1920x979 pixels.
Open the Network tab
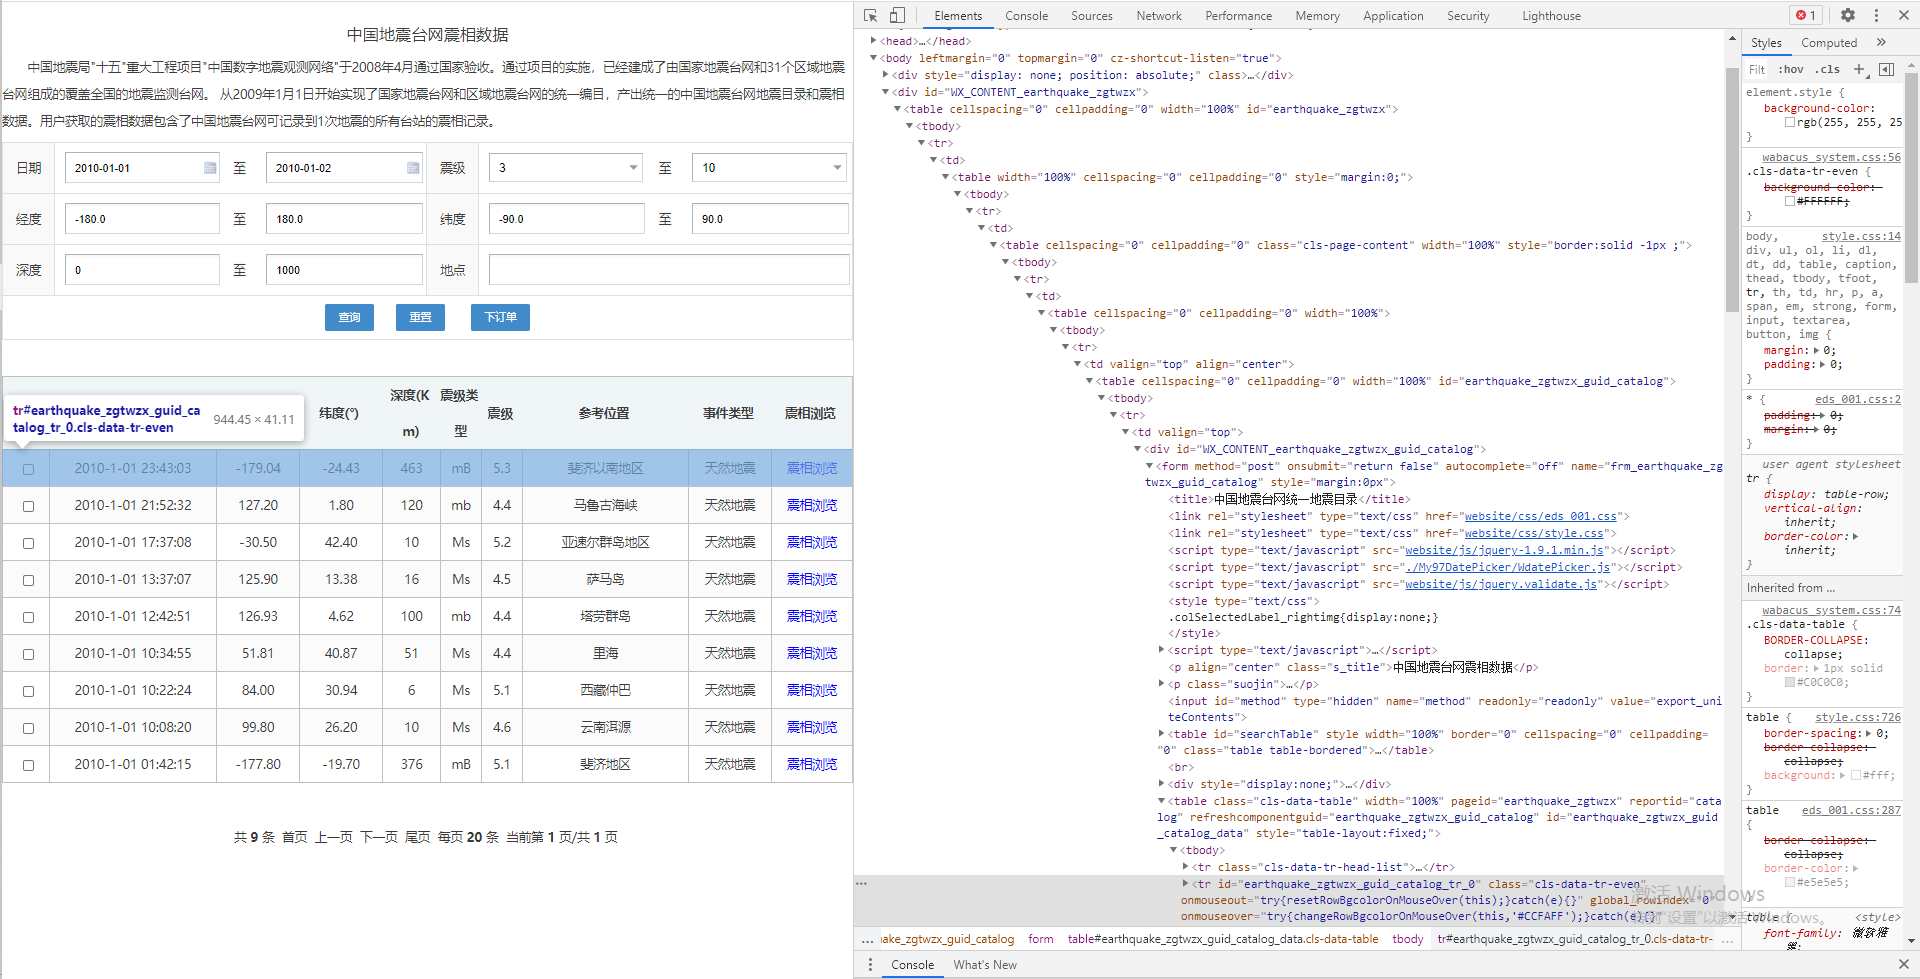[1159, 16]
